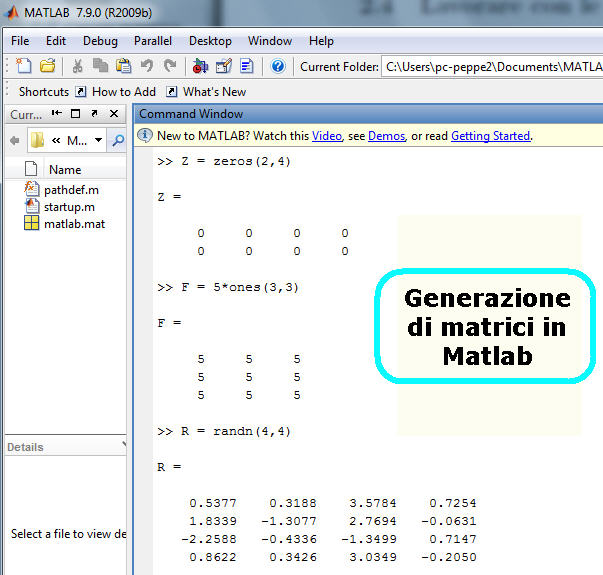Select the pathdef.m file name

click(x=71, y=190)
